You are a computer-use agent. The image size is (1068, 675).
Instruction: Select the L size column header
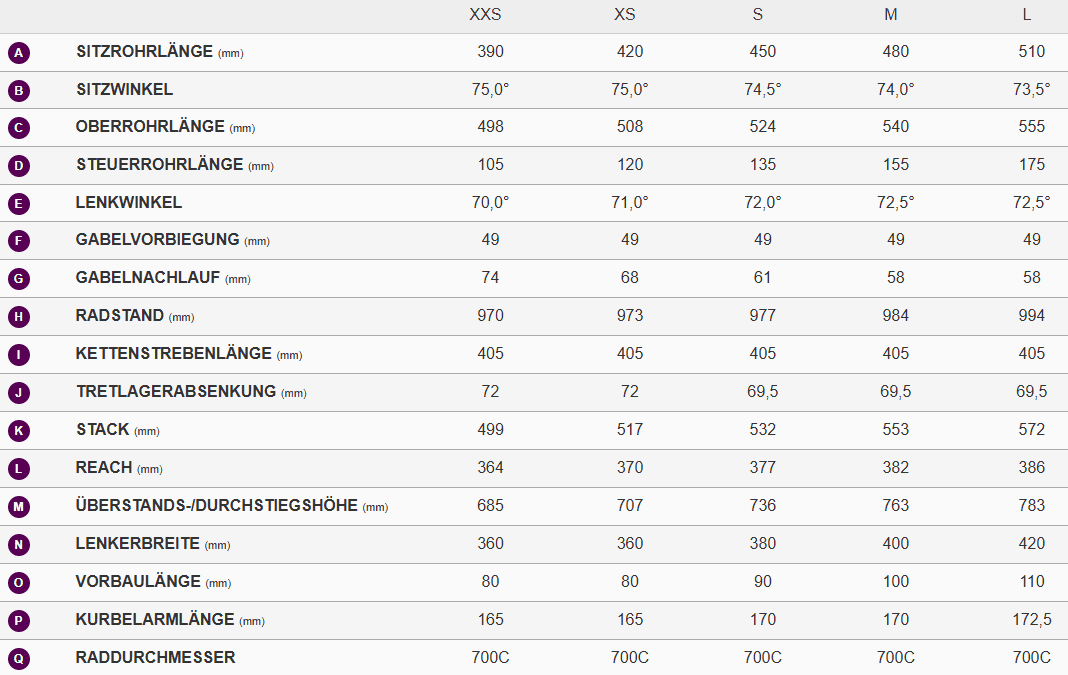(x=1026, y=14)
